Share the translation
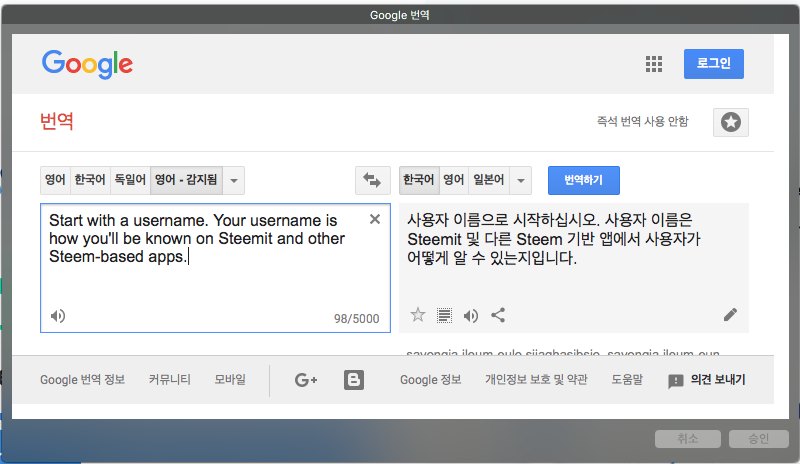This screenshot has height=464, width=800. point(498,315)
